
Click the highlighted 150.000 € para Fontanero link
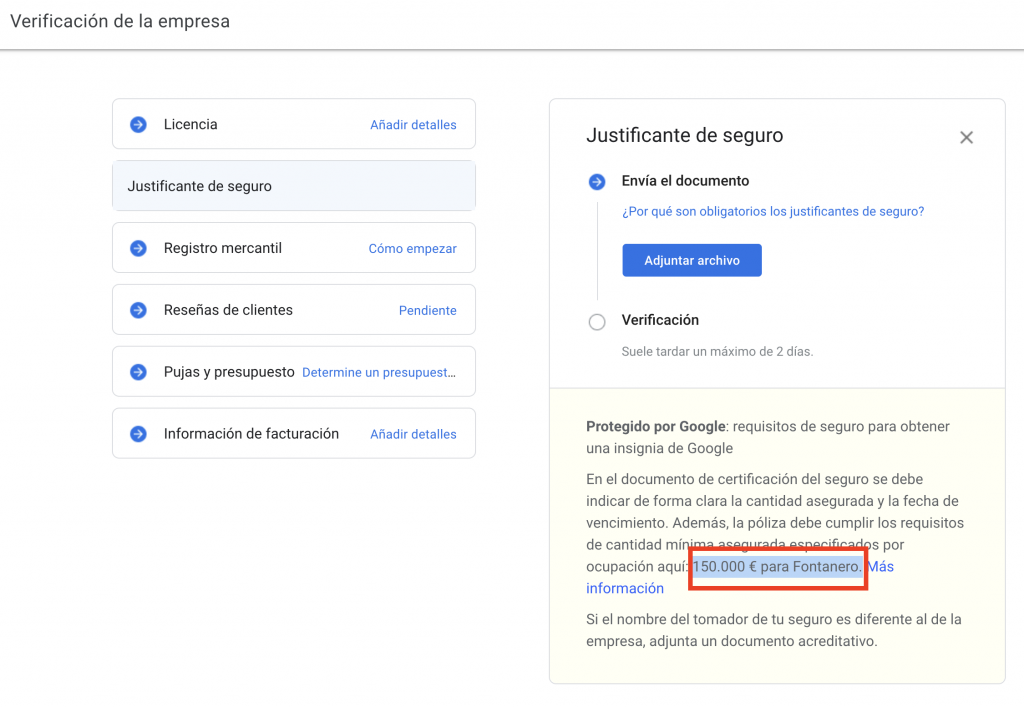(777, 566)
